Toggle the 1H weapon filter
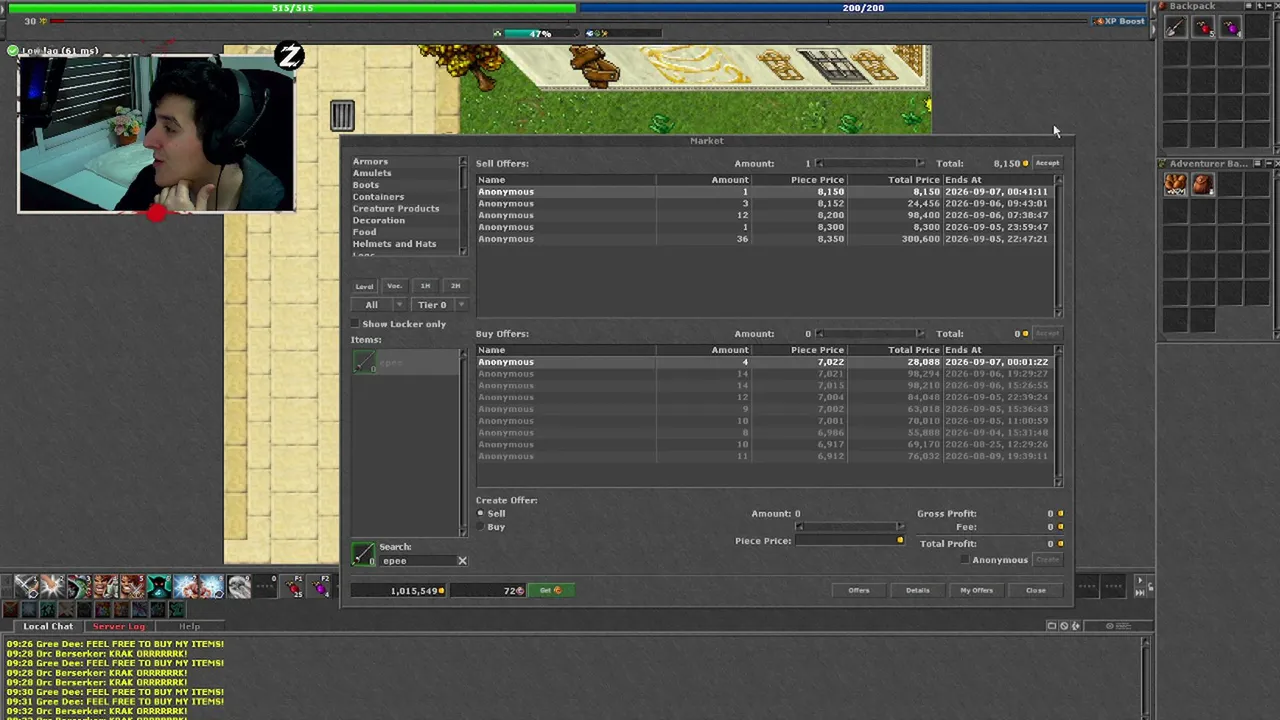The height and width of the screenshot is (720, 1280). [425, 286]
